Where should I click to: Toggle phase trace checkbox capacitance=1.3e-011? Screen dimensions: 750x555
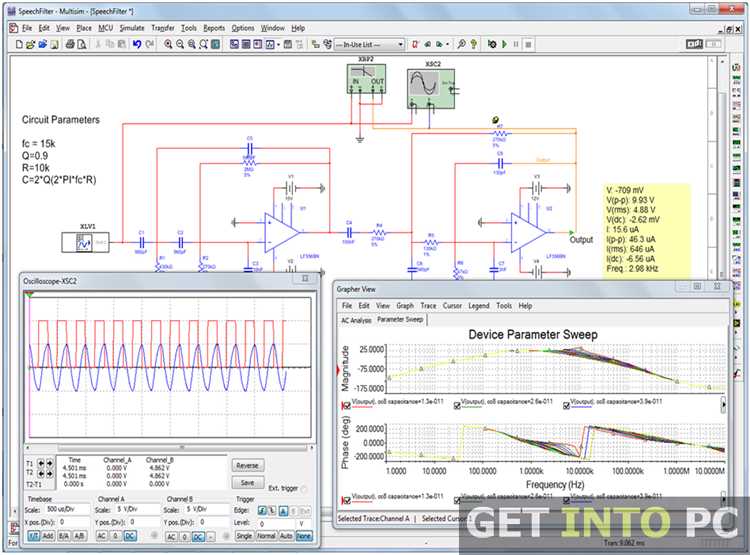click(346, 500)
